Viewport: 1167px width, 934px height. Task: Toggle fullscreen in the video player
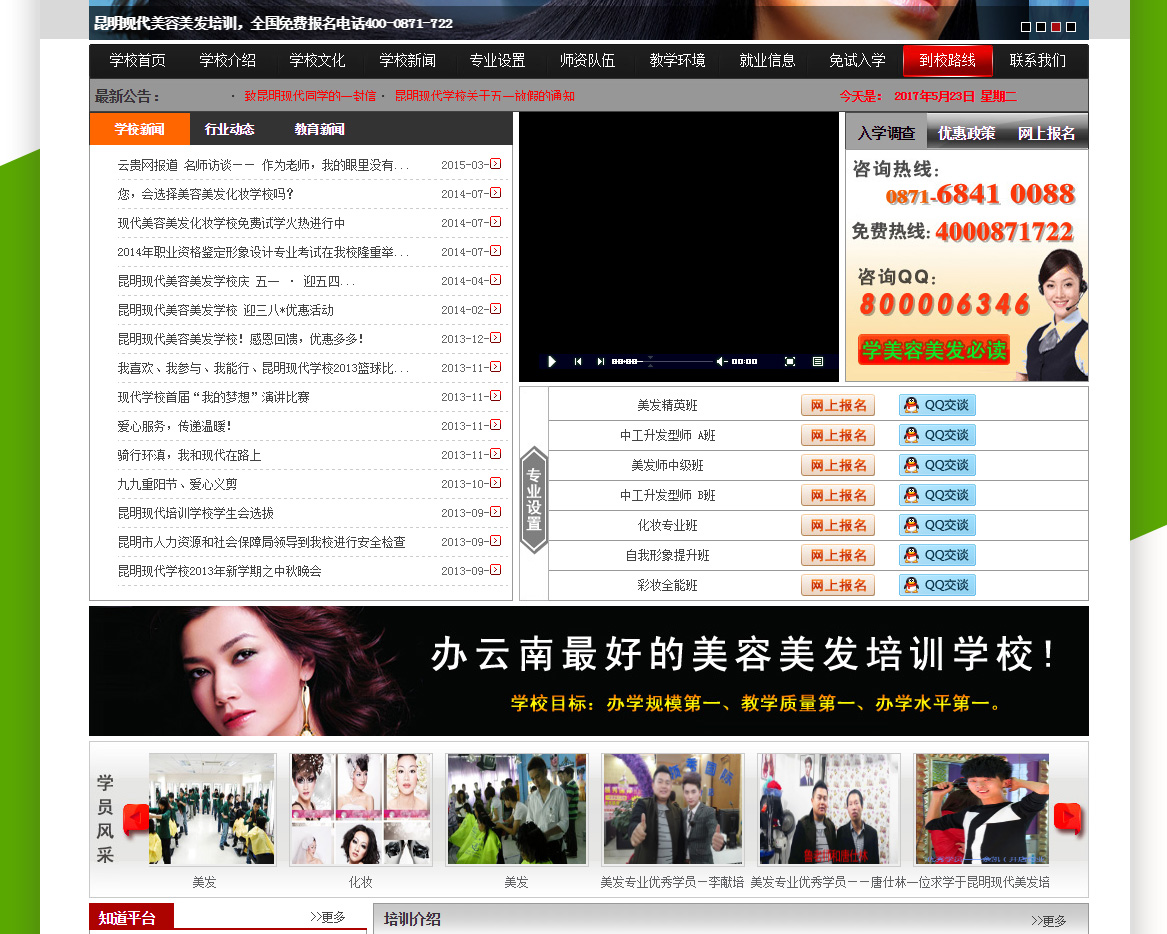click(x=790, y=361)
